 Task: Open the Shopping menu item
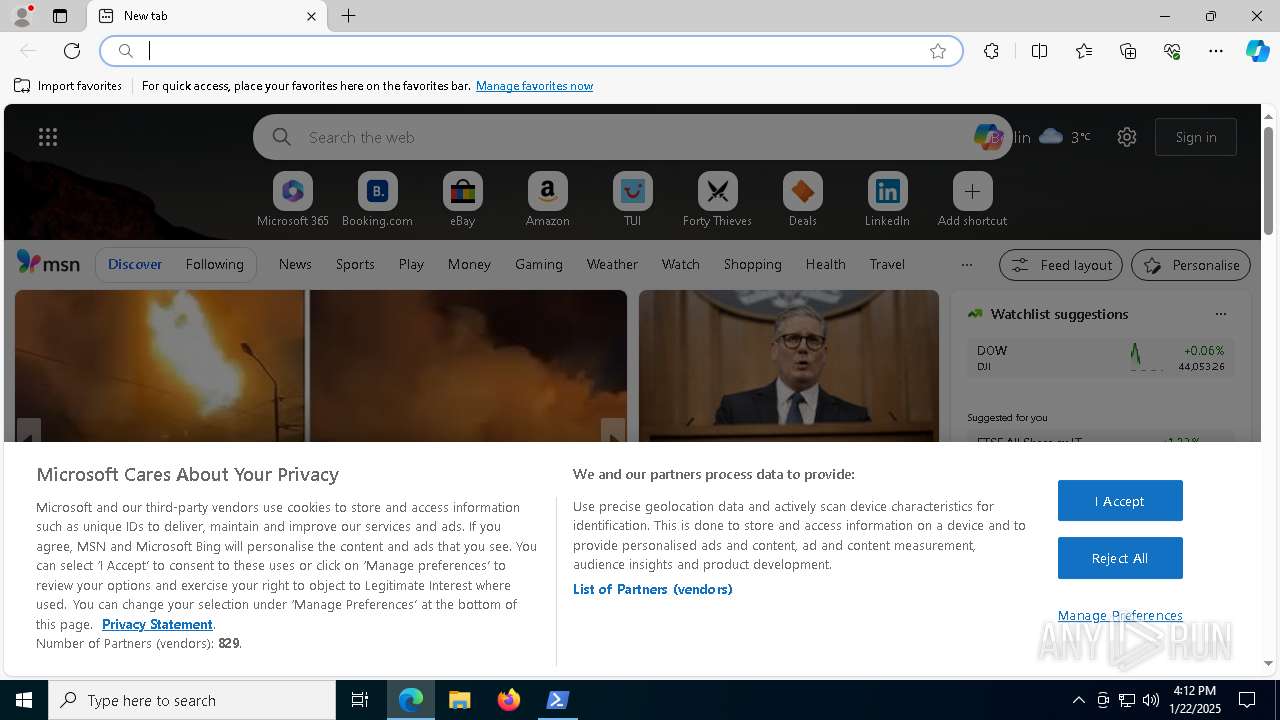[752, 264]
